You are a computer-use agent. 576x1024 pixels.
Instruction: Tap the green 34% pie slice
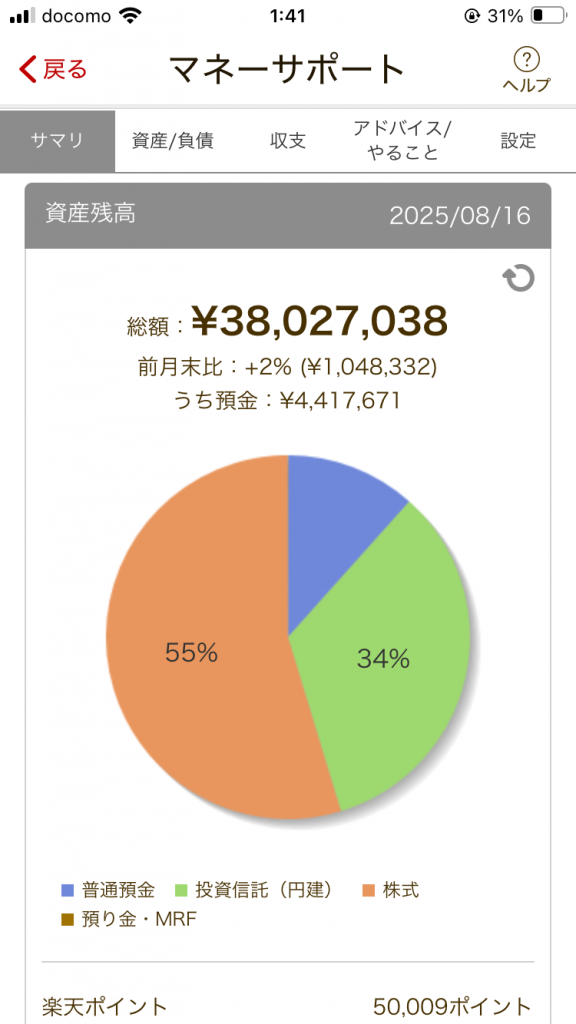[x=383, y=658]
